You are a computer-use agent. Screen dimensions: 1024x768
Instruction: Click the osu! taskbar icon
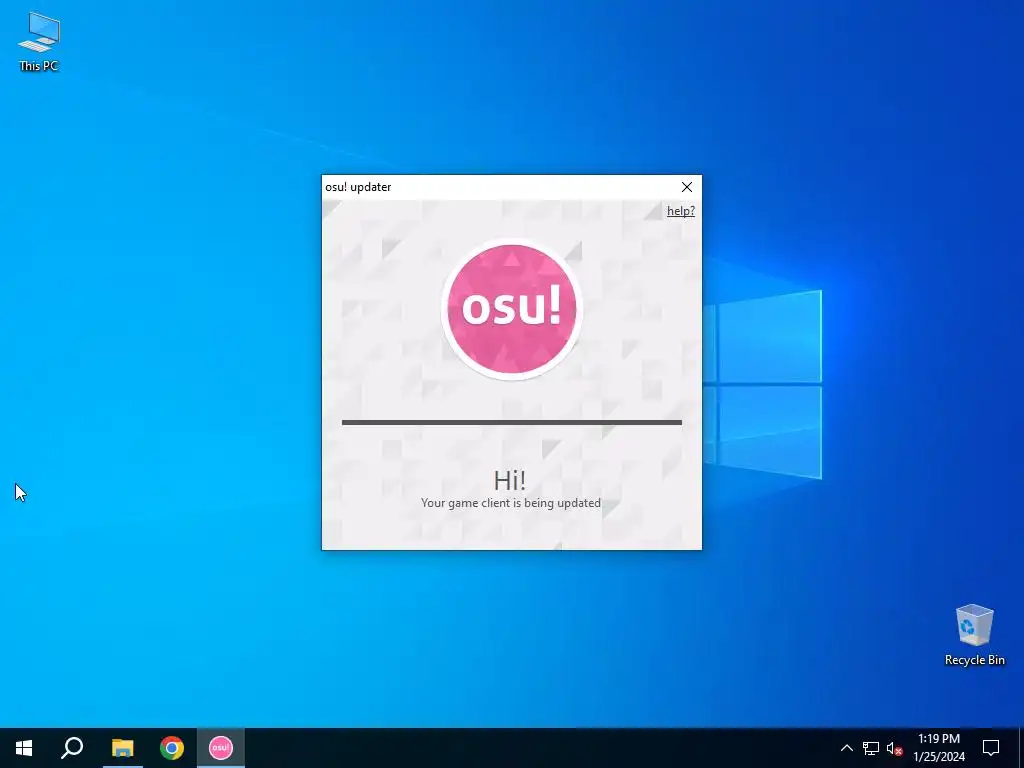(221, 748)
